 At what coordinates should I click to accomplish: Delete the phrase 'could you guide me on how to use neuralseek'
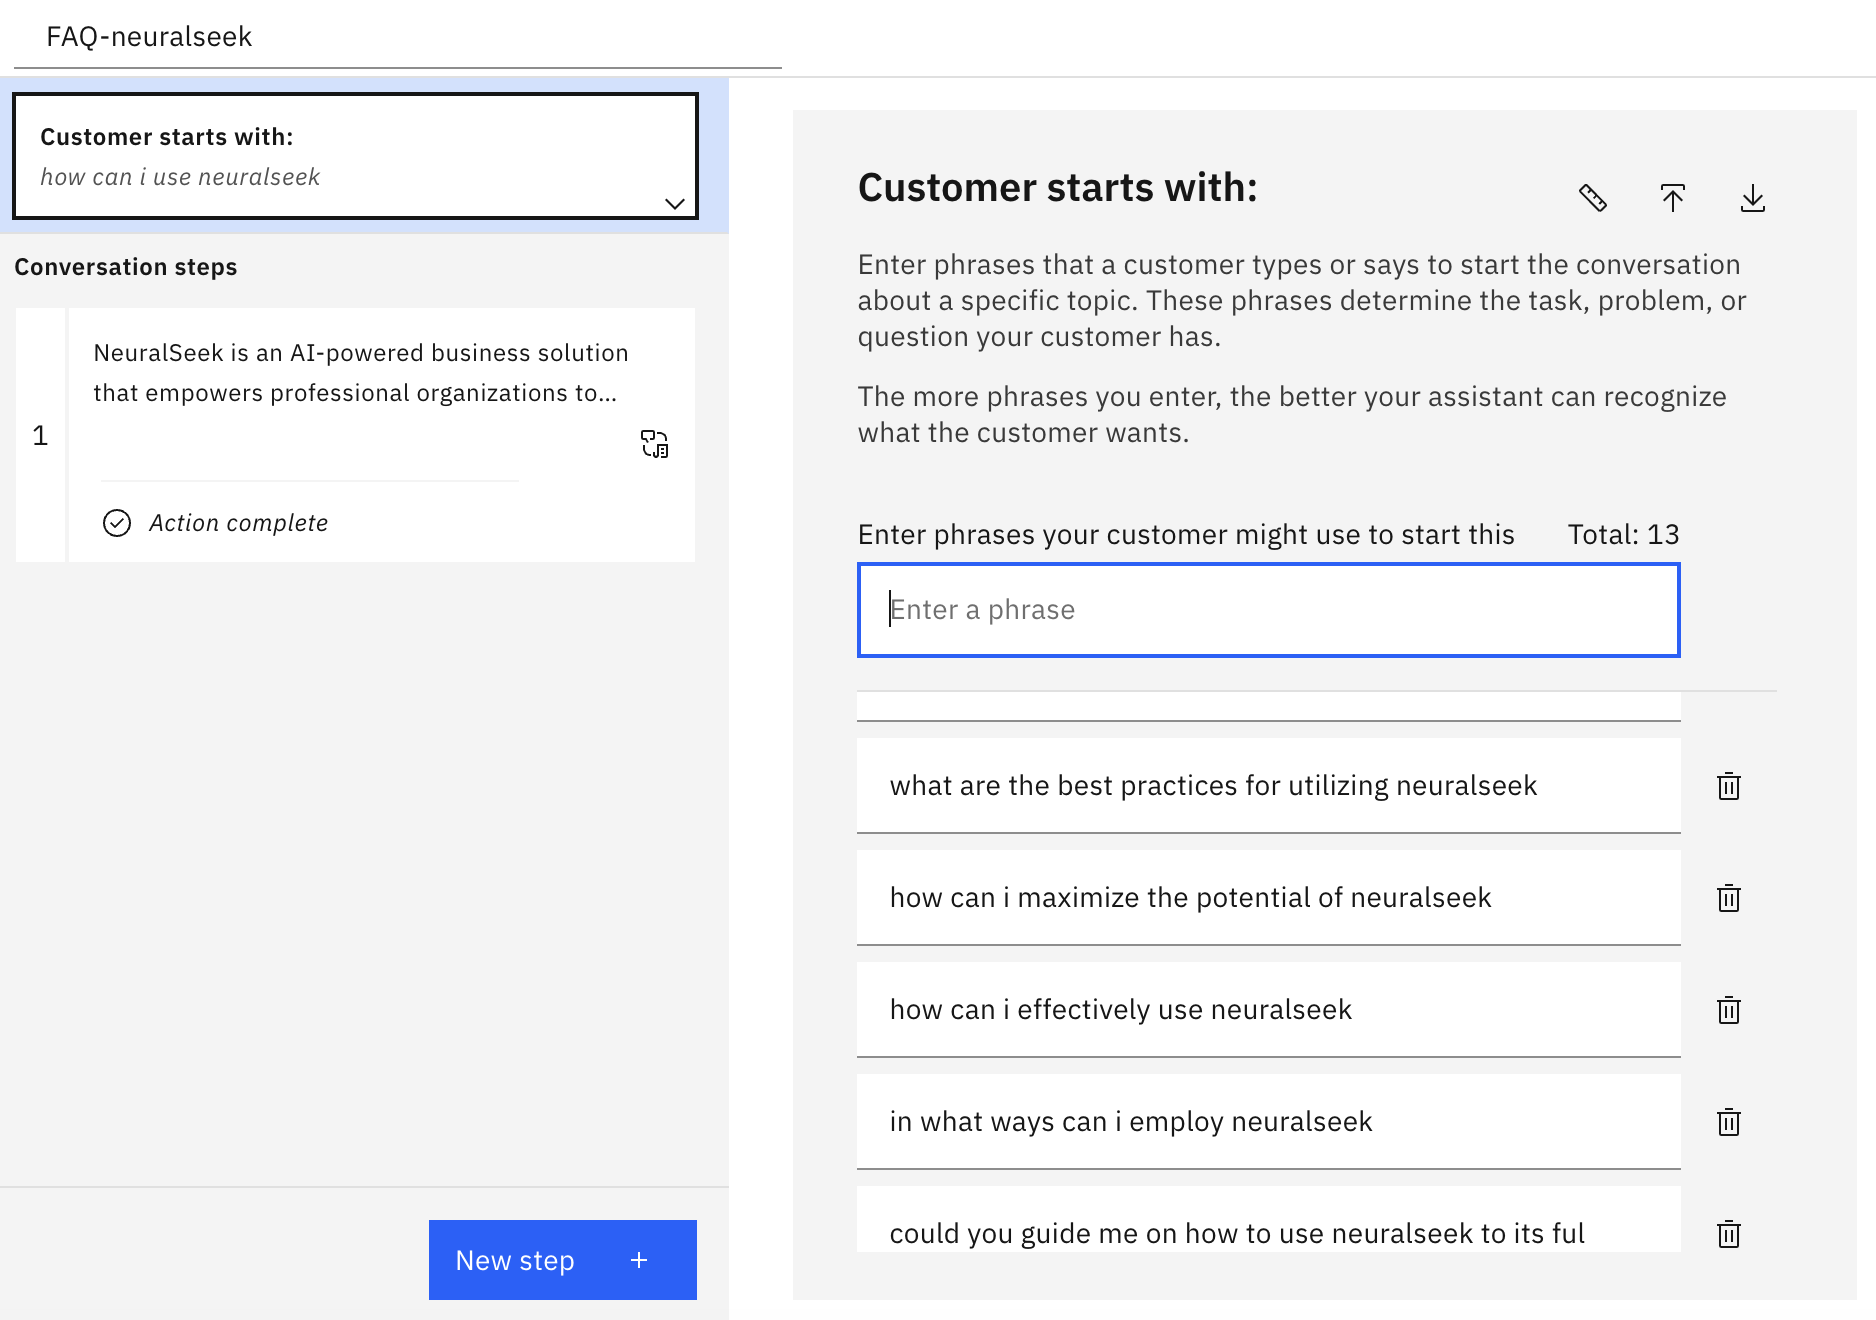coord(1729,1234)
